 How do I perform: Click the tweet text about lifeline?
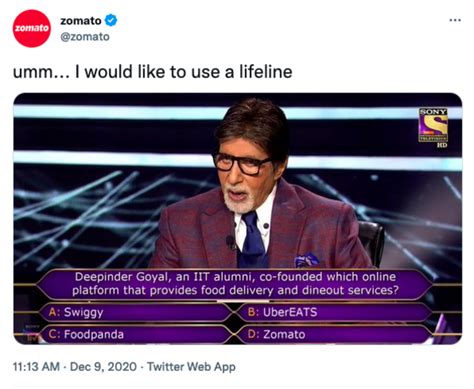tap(153, 72)
